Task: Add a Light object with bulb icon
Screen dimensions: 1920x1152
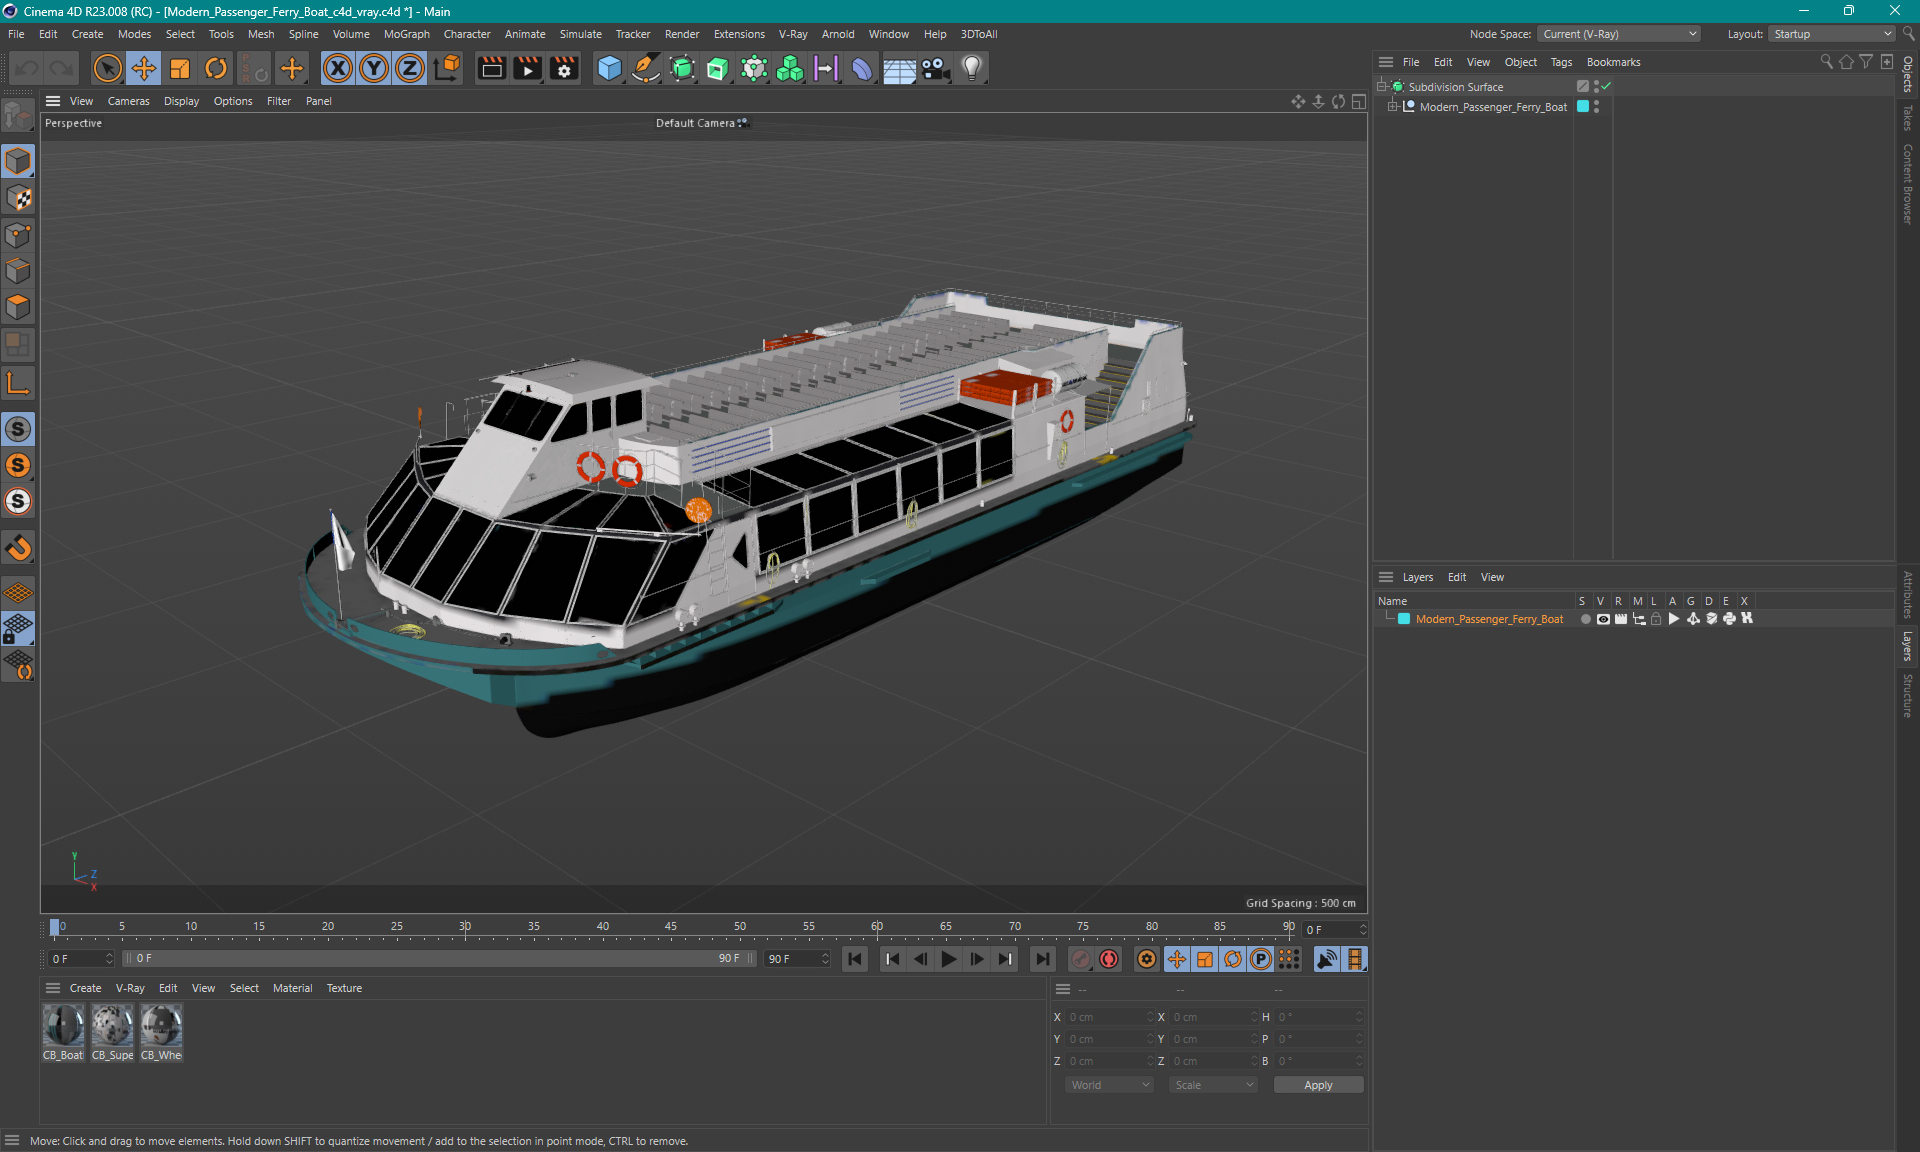Action: 972,68
